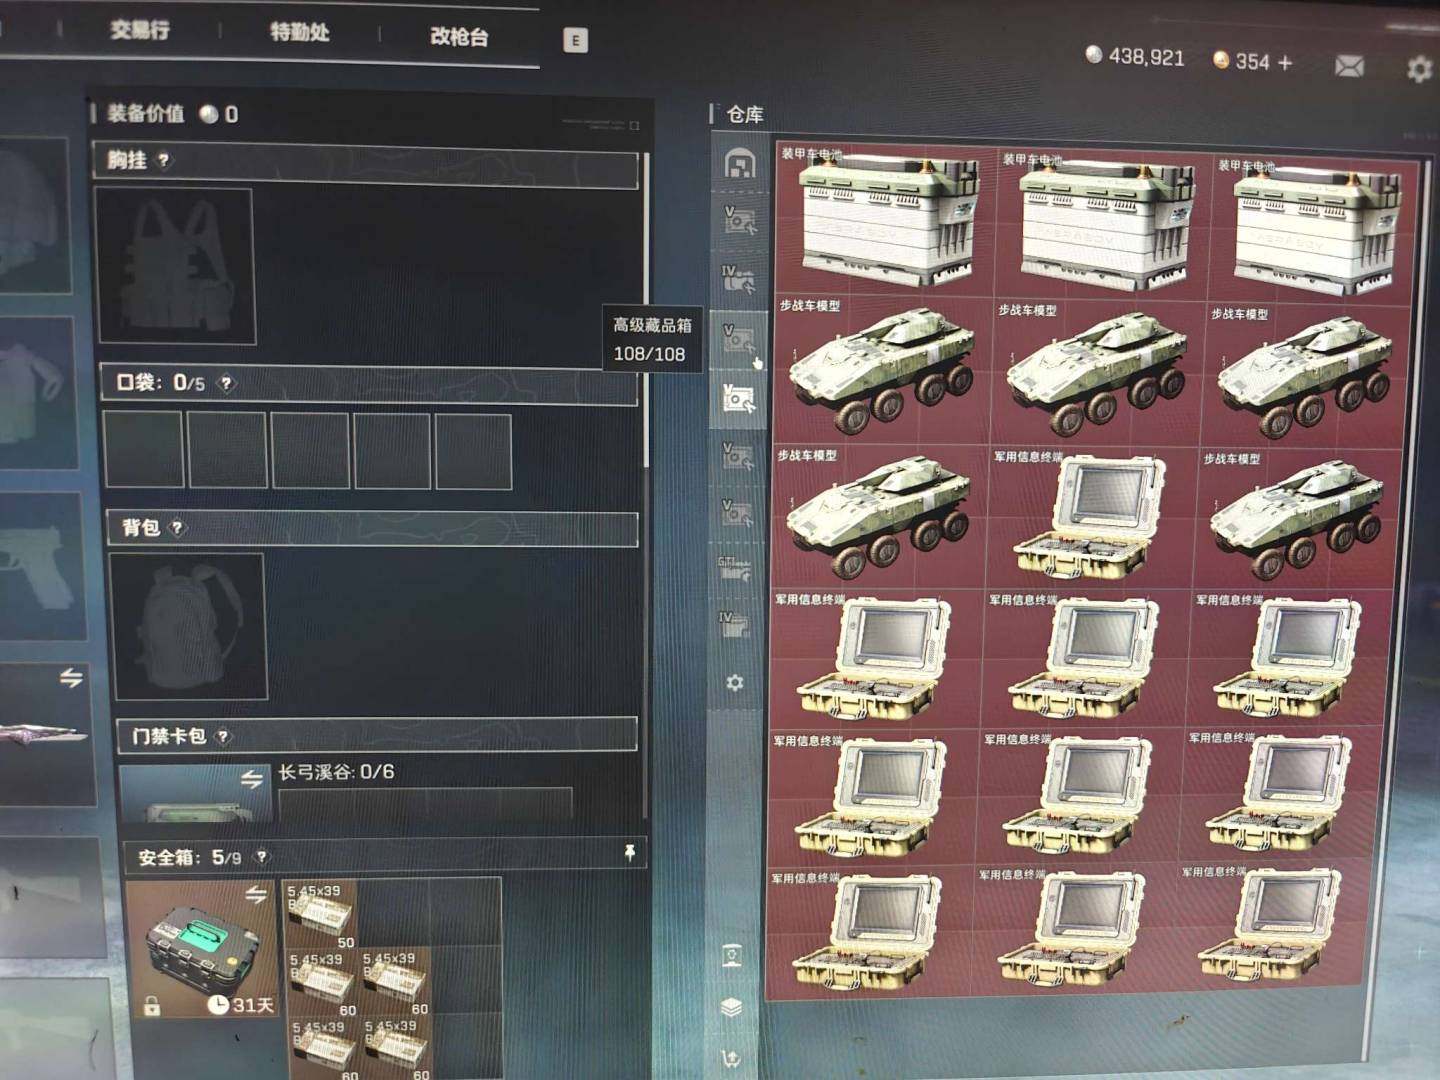The width and height of the screenshot is (1440, 1080).
Task: Open warehouse container settings gear
Action: (x=735, y=682)
